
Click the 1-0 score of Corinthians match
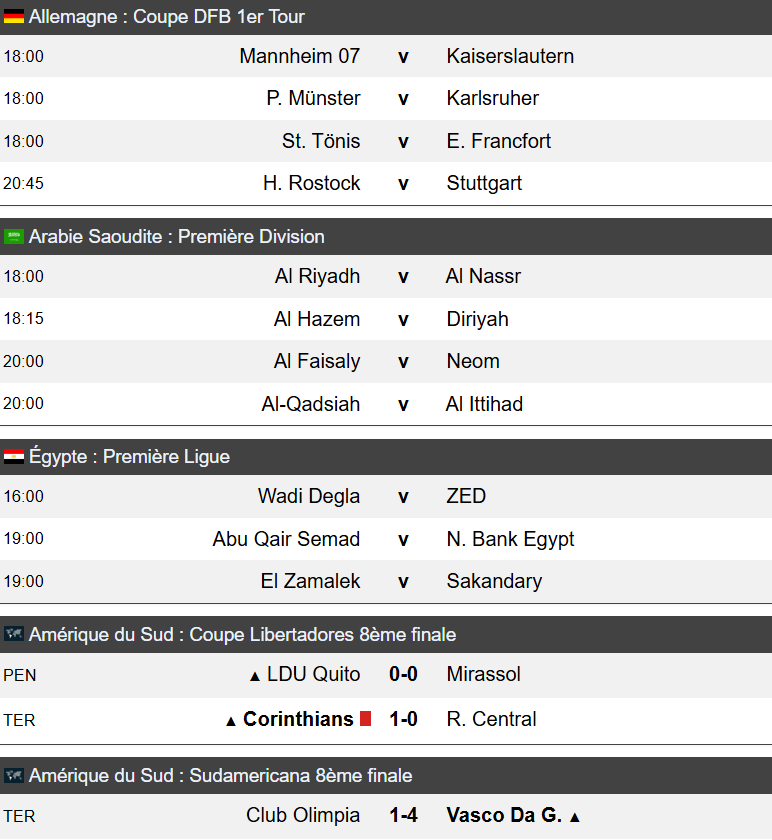[x=403, y=719]
